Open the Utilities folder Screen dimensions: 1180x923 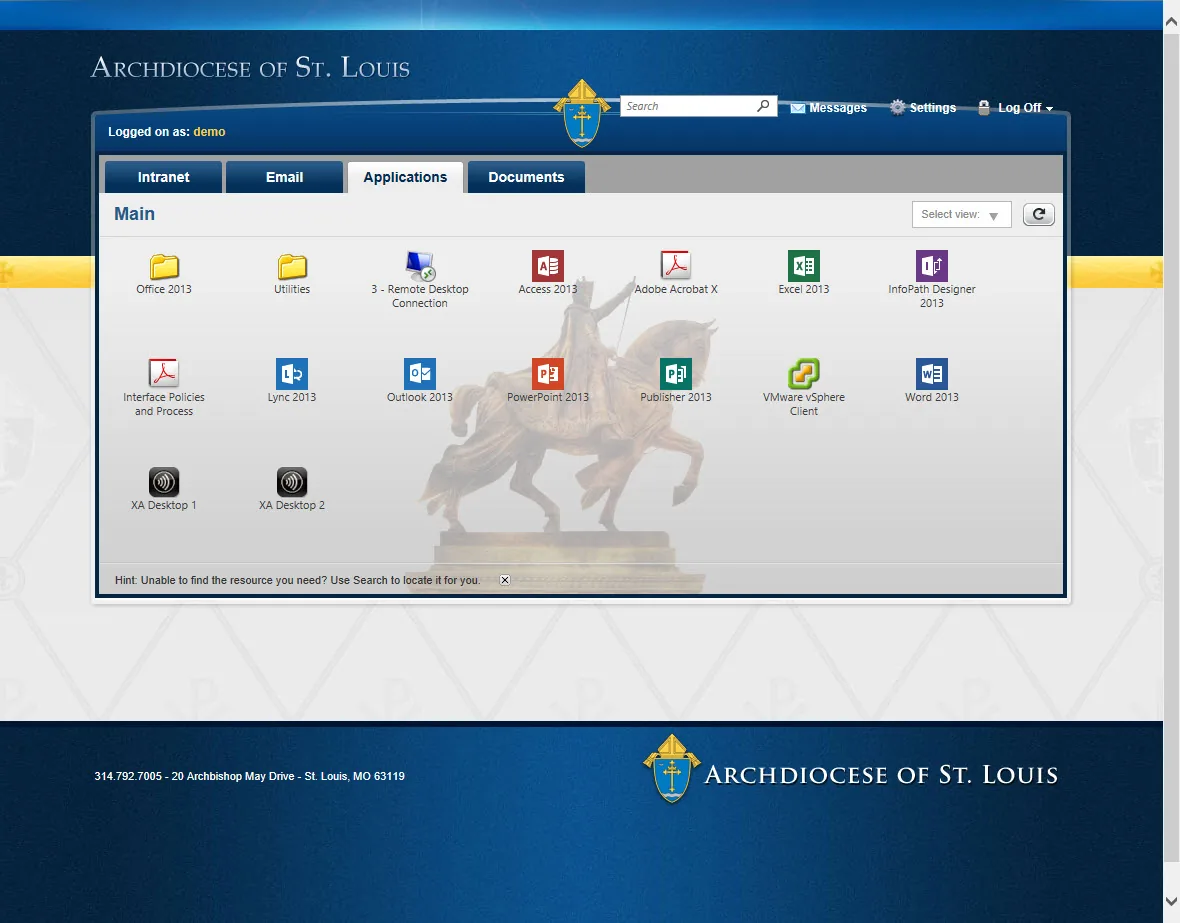pyautogui.click(x=292, y=274)
